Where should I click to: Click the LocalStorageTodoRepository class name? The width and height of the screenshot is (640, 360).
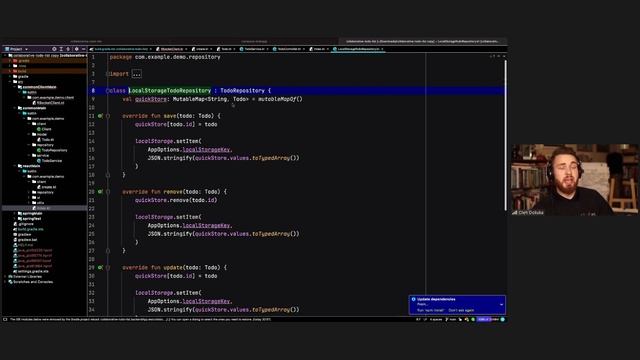[x=170, y=91]
